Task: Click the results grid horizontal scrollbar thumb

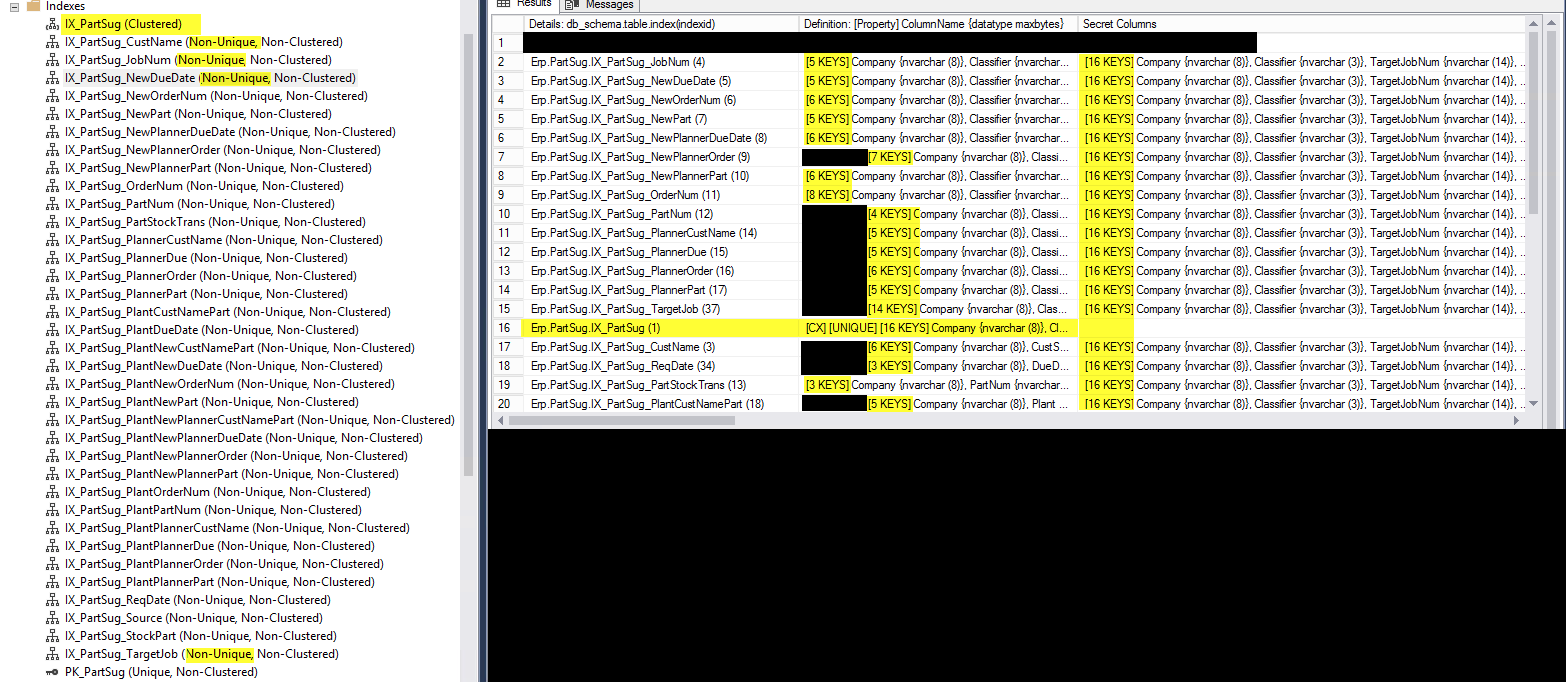Action: click(x=622, y=421)
